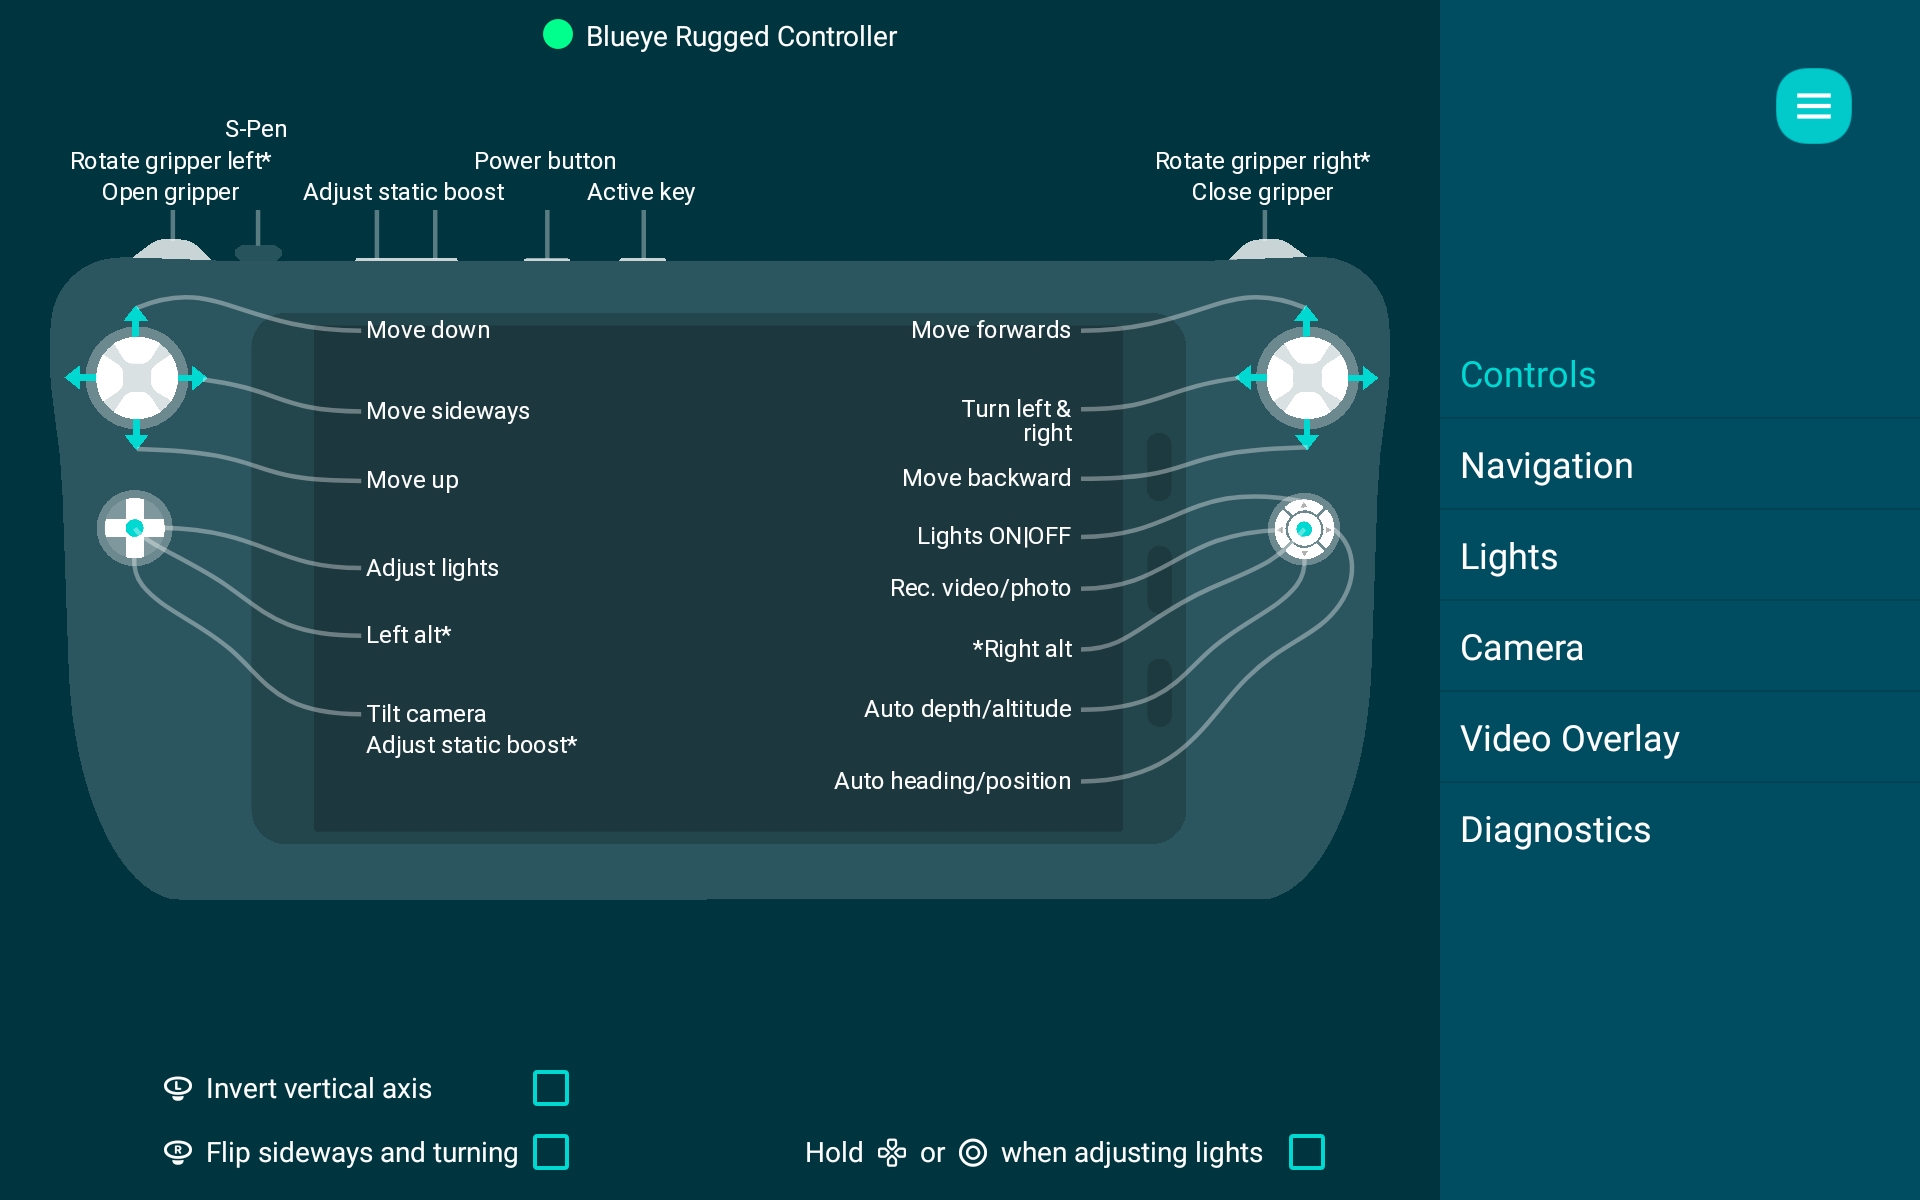The height and width of the screenshot is (1200, 1920).
Task: Click the top Adjust static boost label
Action: pyautogui.click(x=404, y=192)
